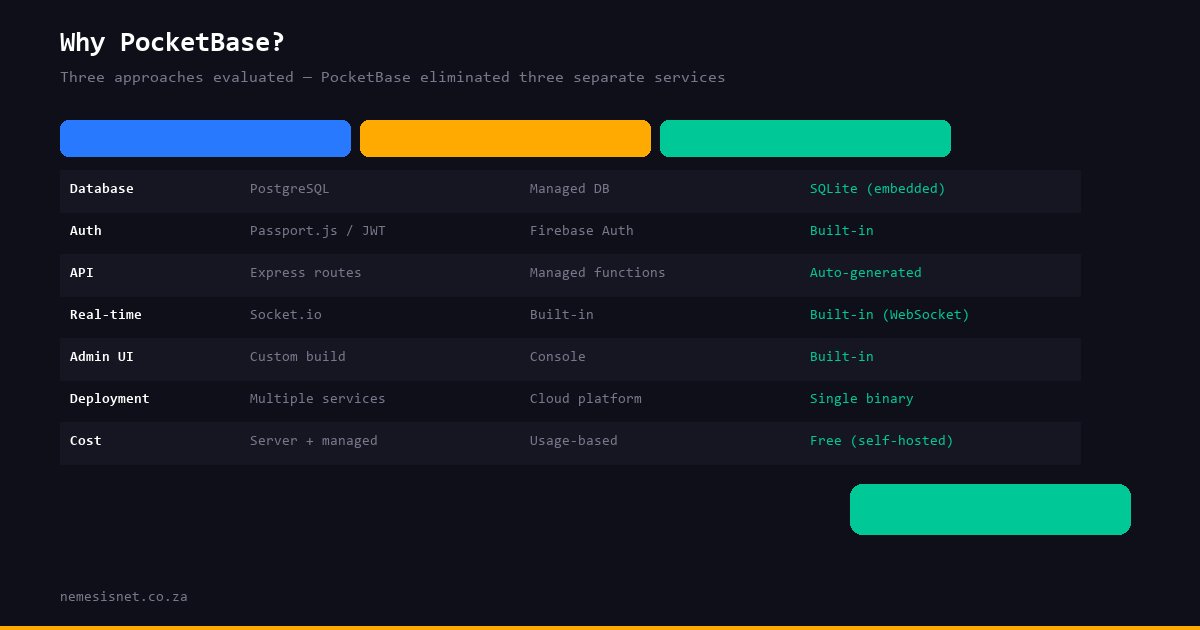Click the "Managed functions" cell

pos(598,272)
